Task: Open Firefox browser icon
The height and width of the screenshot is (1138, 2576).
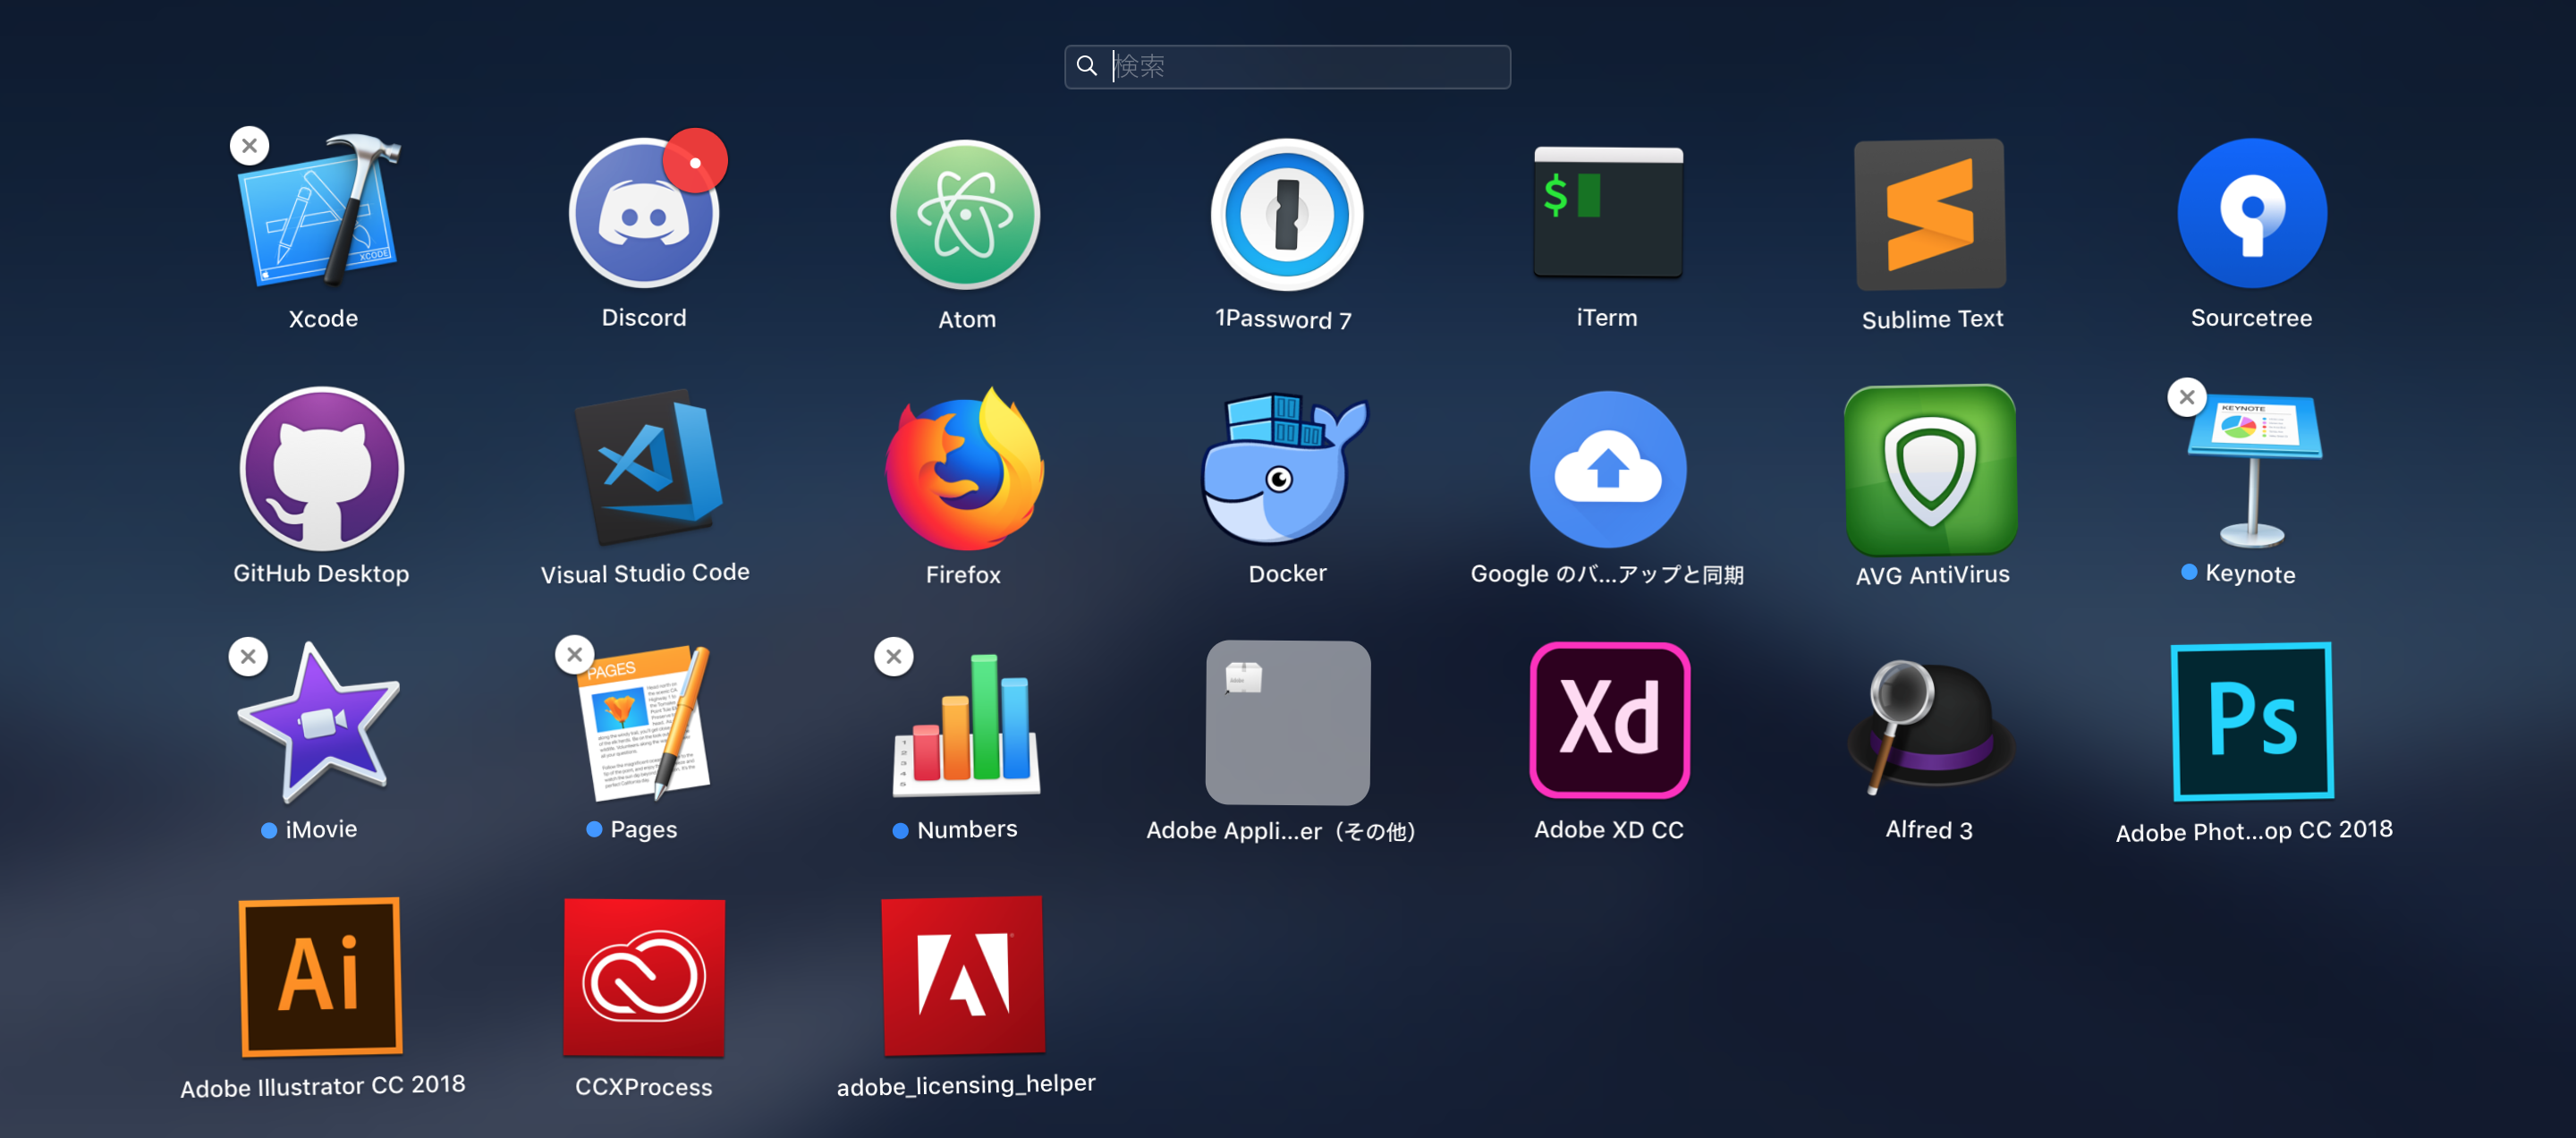Action: (964, 470)
